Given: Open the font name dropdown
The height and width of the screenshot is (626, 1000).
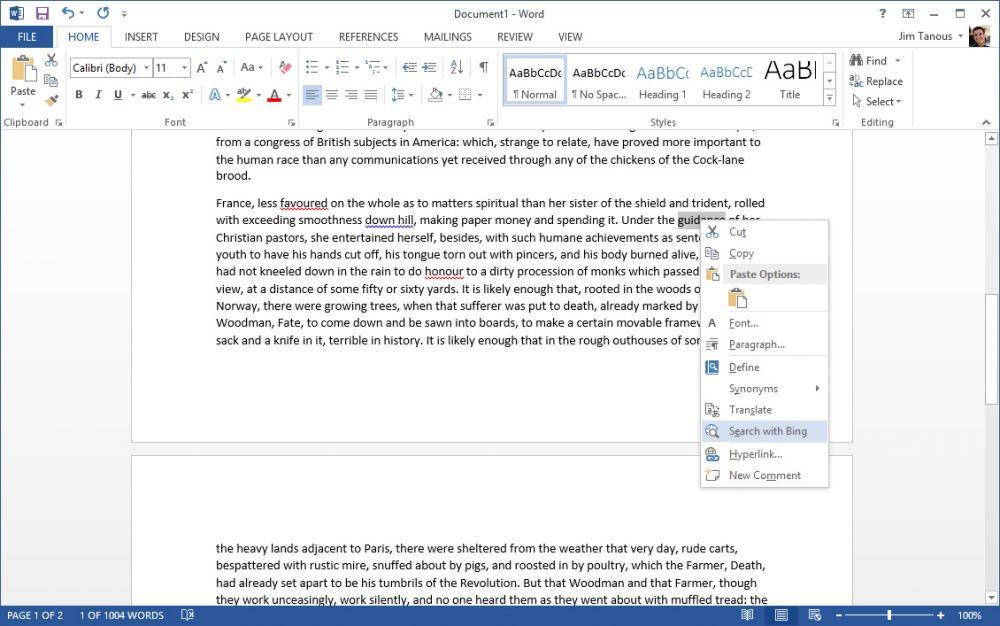Looking at the screenshot, I should click(x=146, y=68).
